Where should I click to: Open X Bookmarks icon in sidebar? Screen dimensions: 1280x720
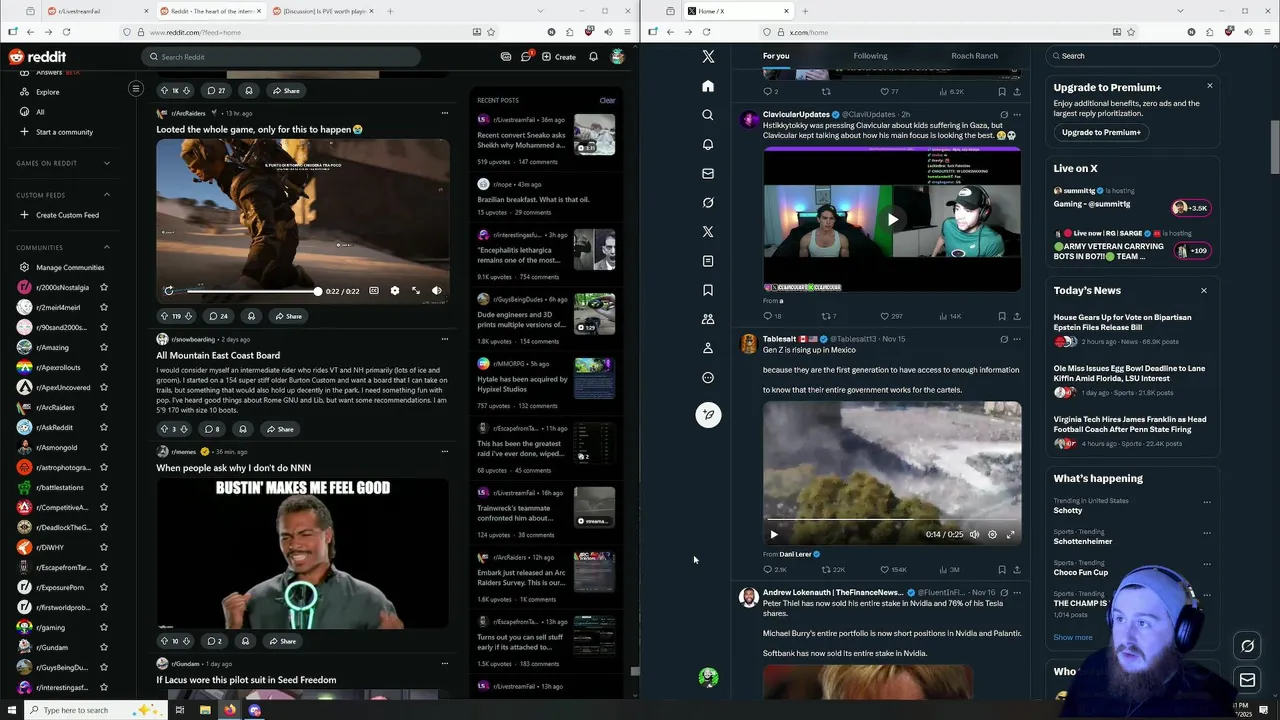[708, 290]
